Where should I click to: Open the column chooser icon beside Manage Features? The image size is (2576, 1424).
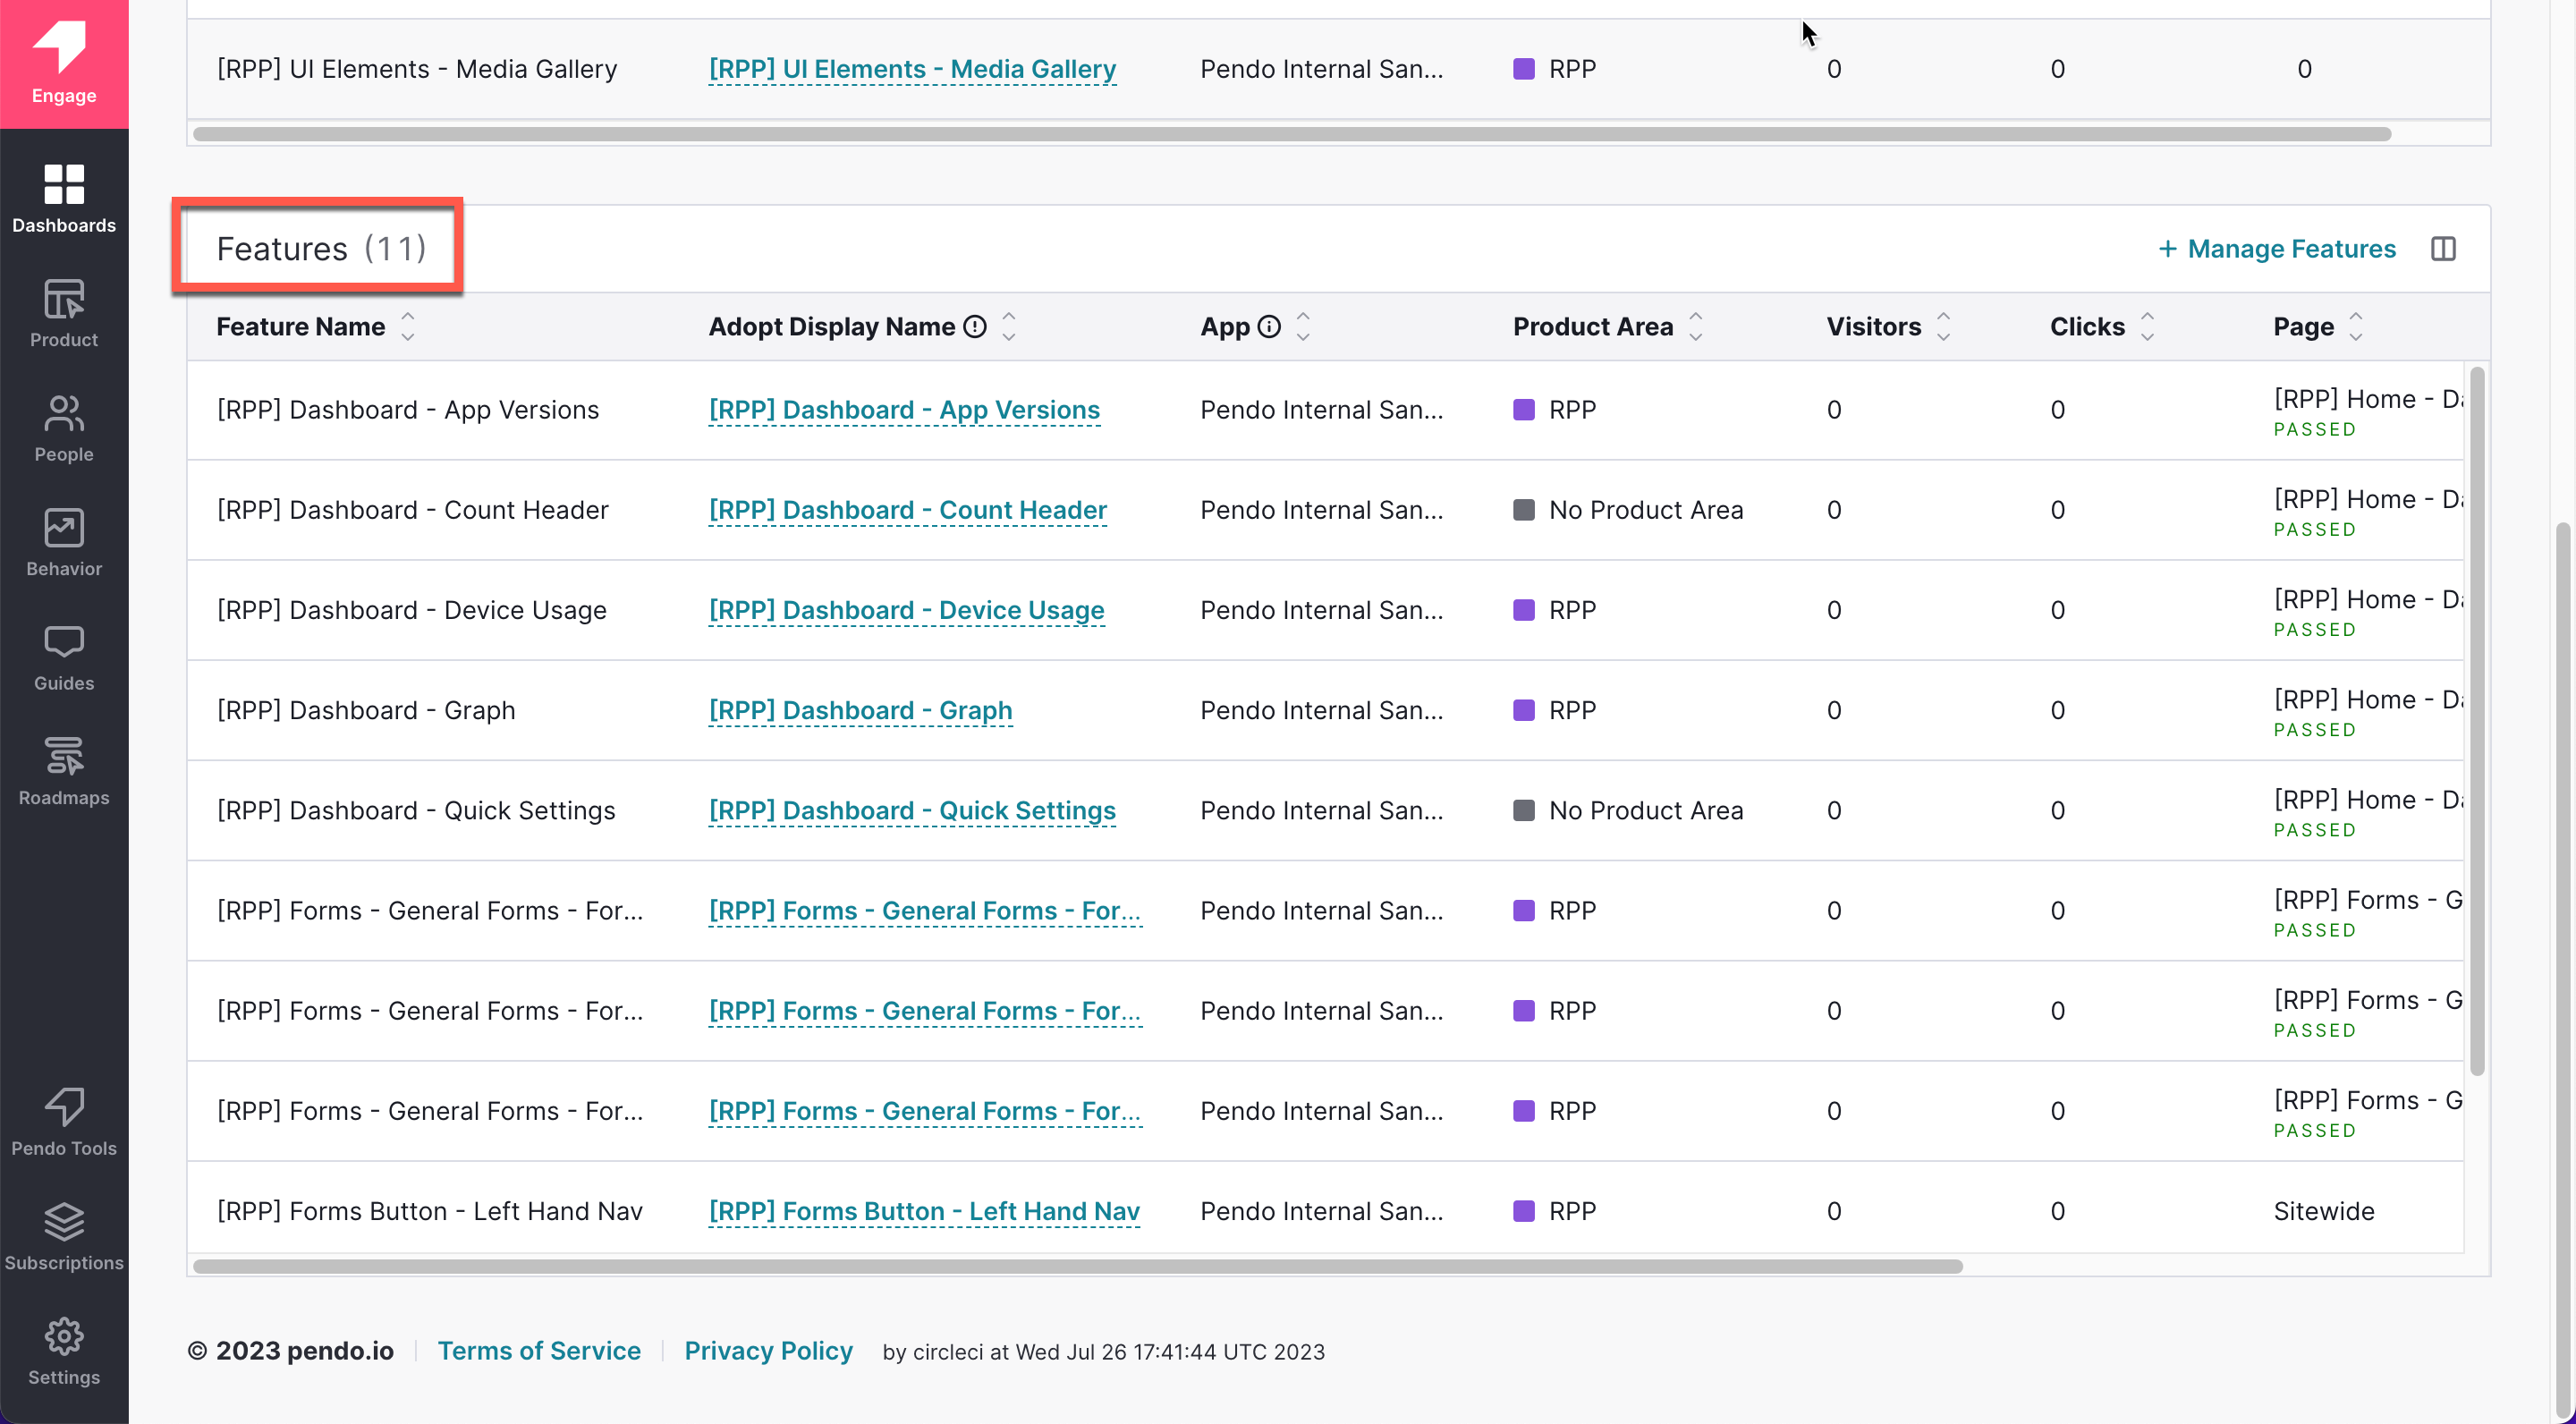(2443, 249)
